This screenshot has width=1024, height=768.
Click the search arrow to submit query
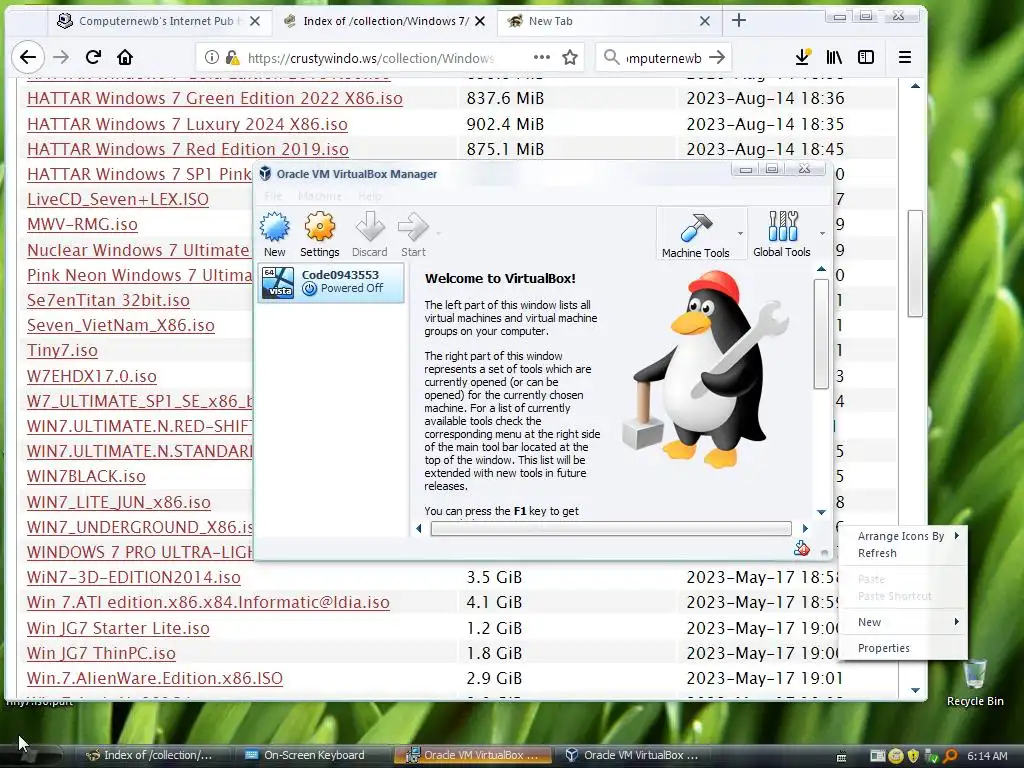click(716, 57)
